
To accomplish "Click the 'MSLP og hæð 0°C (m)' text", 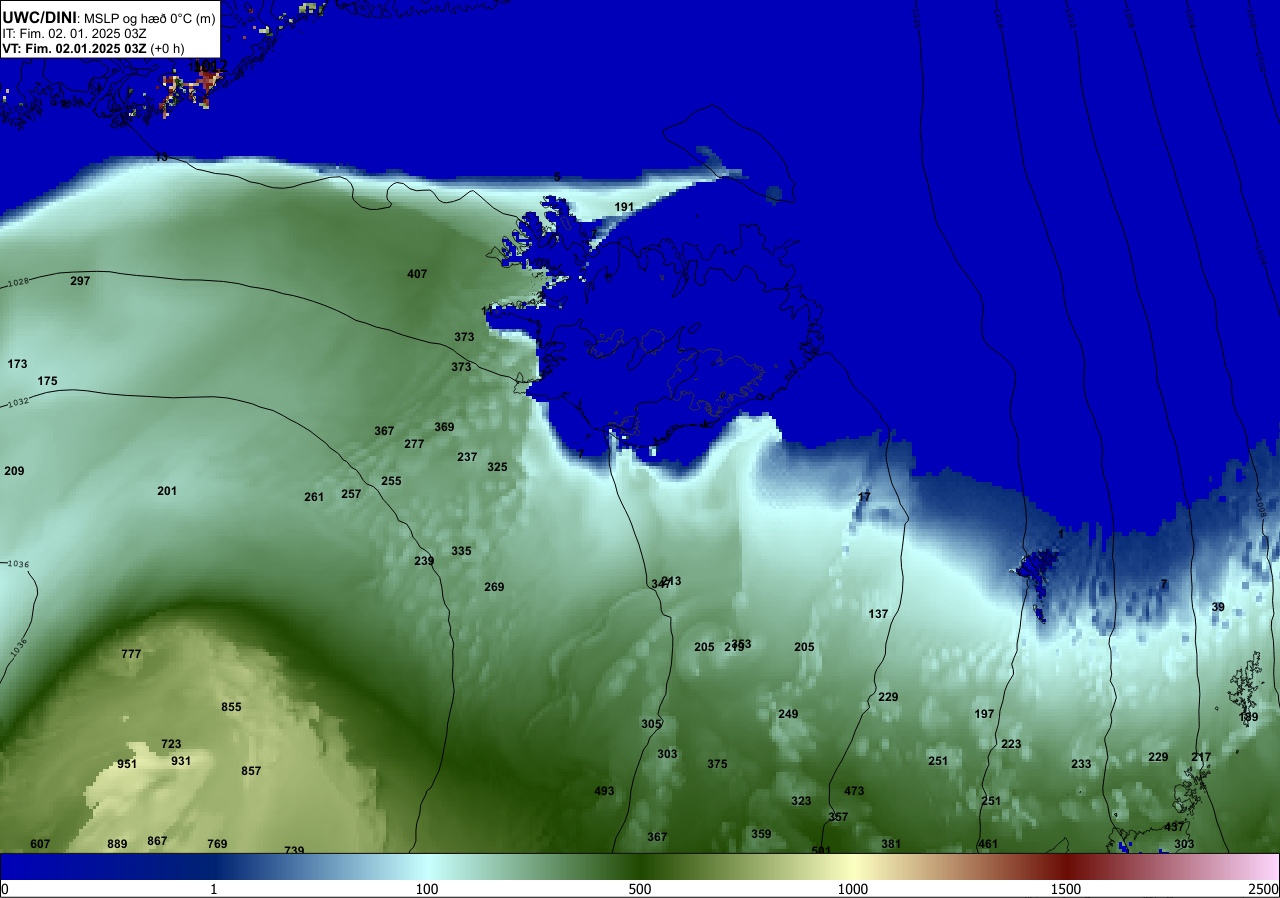I will click(149, 18).
